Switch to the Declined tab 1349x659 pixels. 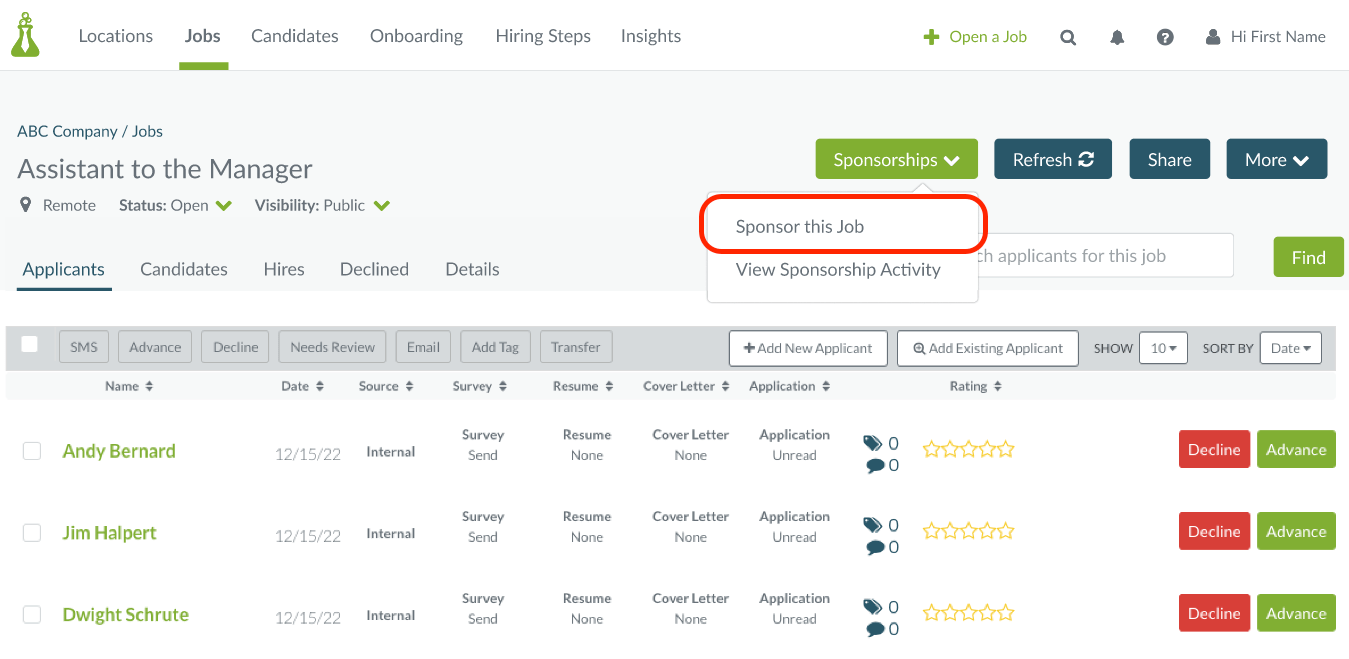(374, 269)
